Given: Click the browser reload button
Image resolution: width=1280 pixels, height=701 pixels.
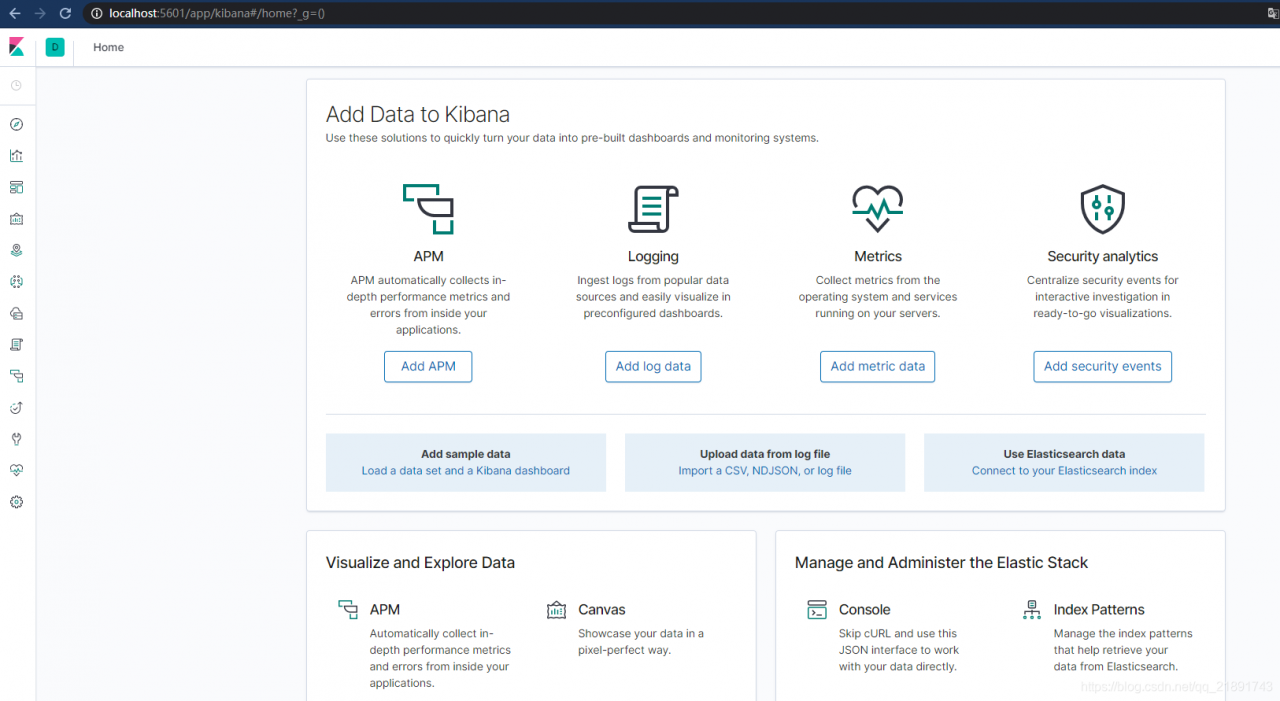Looking at the screenshot, I should (65, 13).
